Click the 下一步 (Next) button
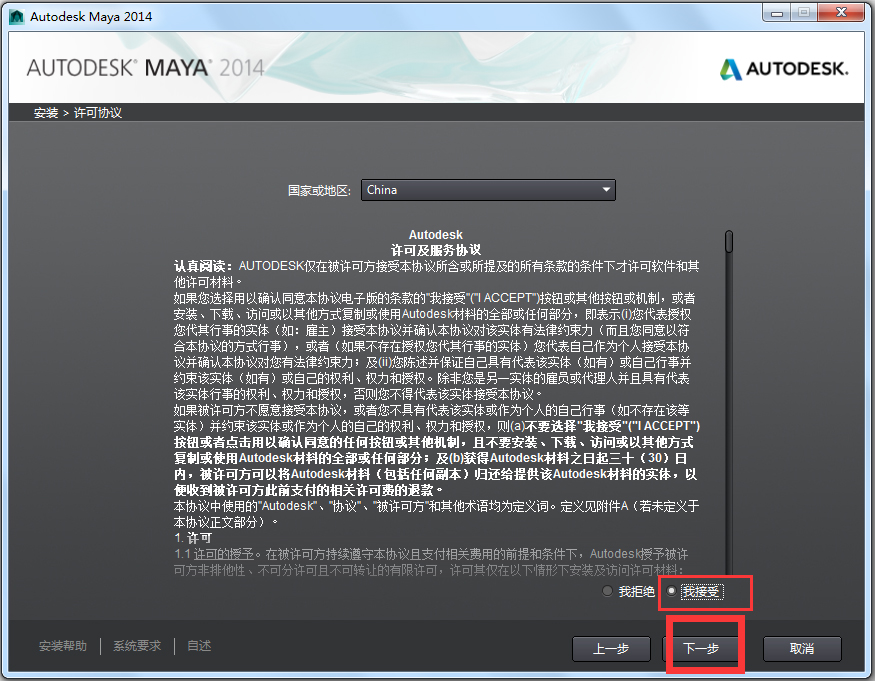The image size is (875, 681). point(704,648)
